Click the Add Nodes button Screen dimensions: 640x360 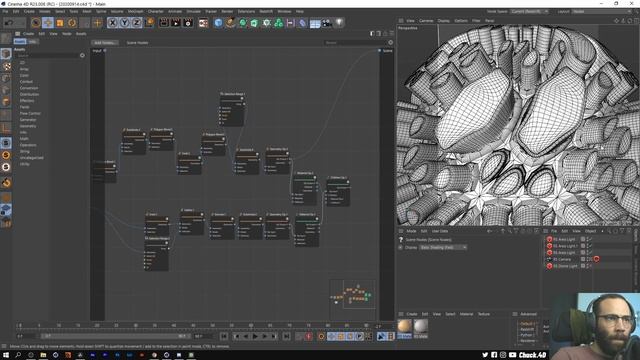105,42
